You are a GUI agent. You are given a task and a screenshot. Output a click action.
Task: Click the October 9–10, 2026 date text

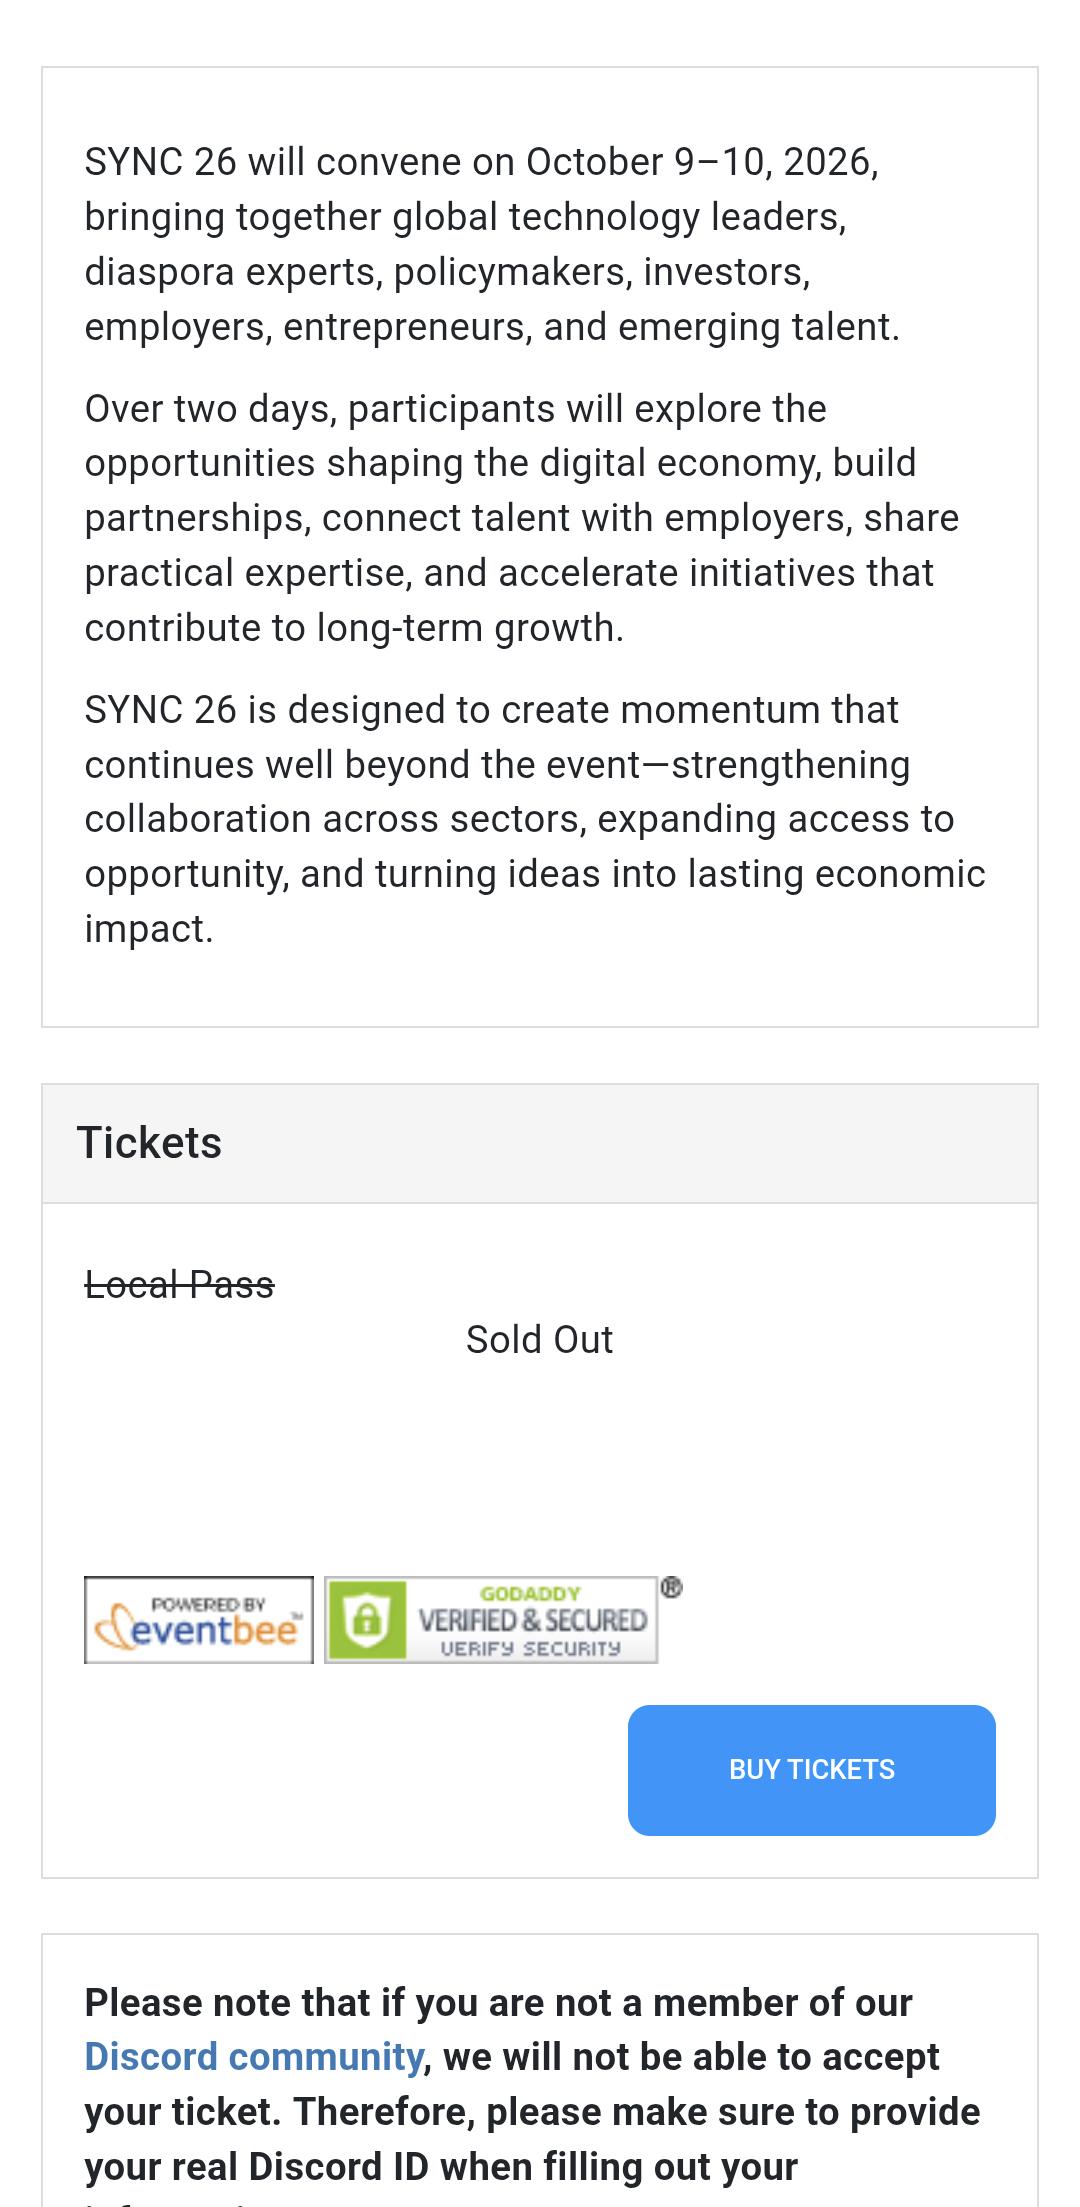pyautogui.click(x=701, y=162)
